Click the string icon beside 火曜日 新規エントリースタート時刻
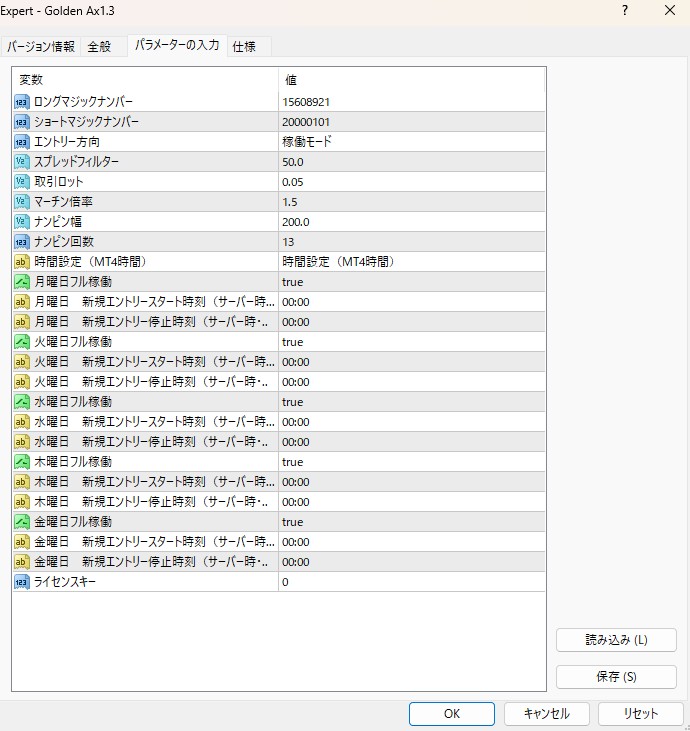Screen dimensions: 690x731 pos(21,362)
